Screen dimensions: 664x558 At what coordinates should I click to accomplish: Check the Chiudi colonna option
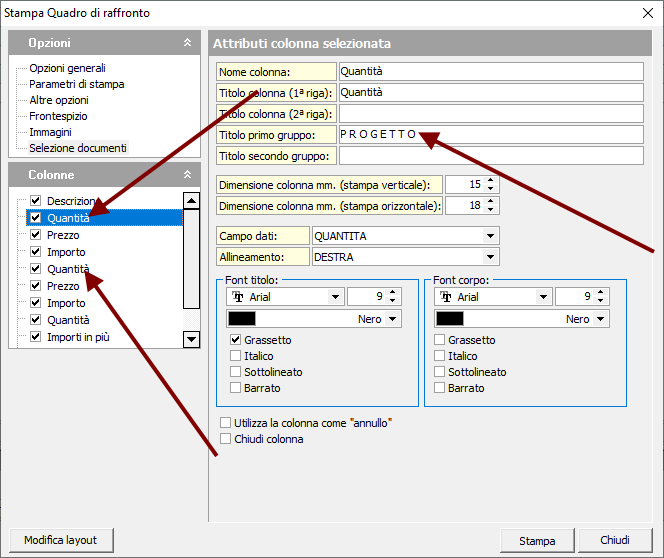(x=225, y=439)
